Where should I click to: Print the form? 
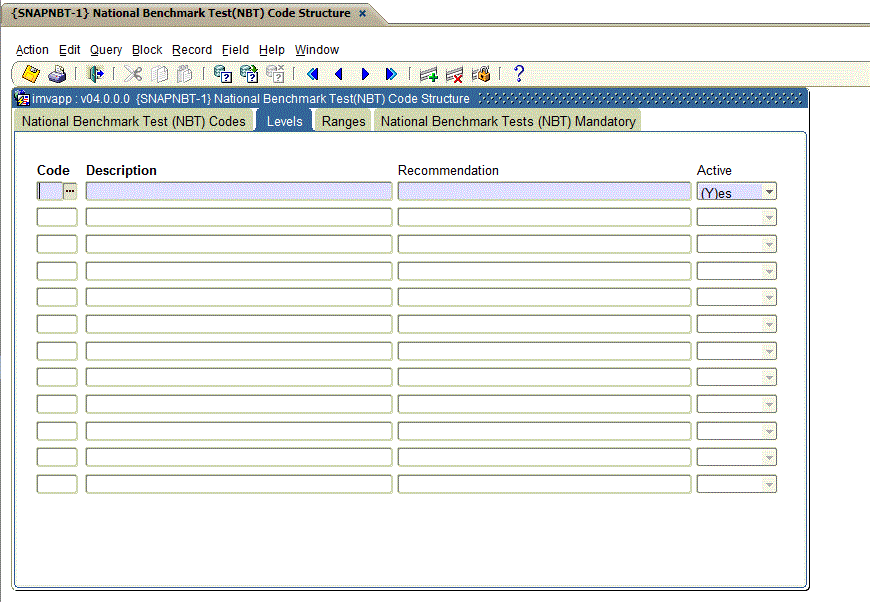pos(57,73)
